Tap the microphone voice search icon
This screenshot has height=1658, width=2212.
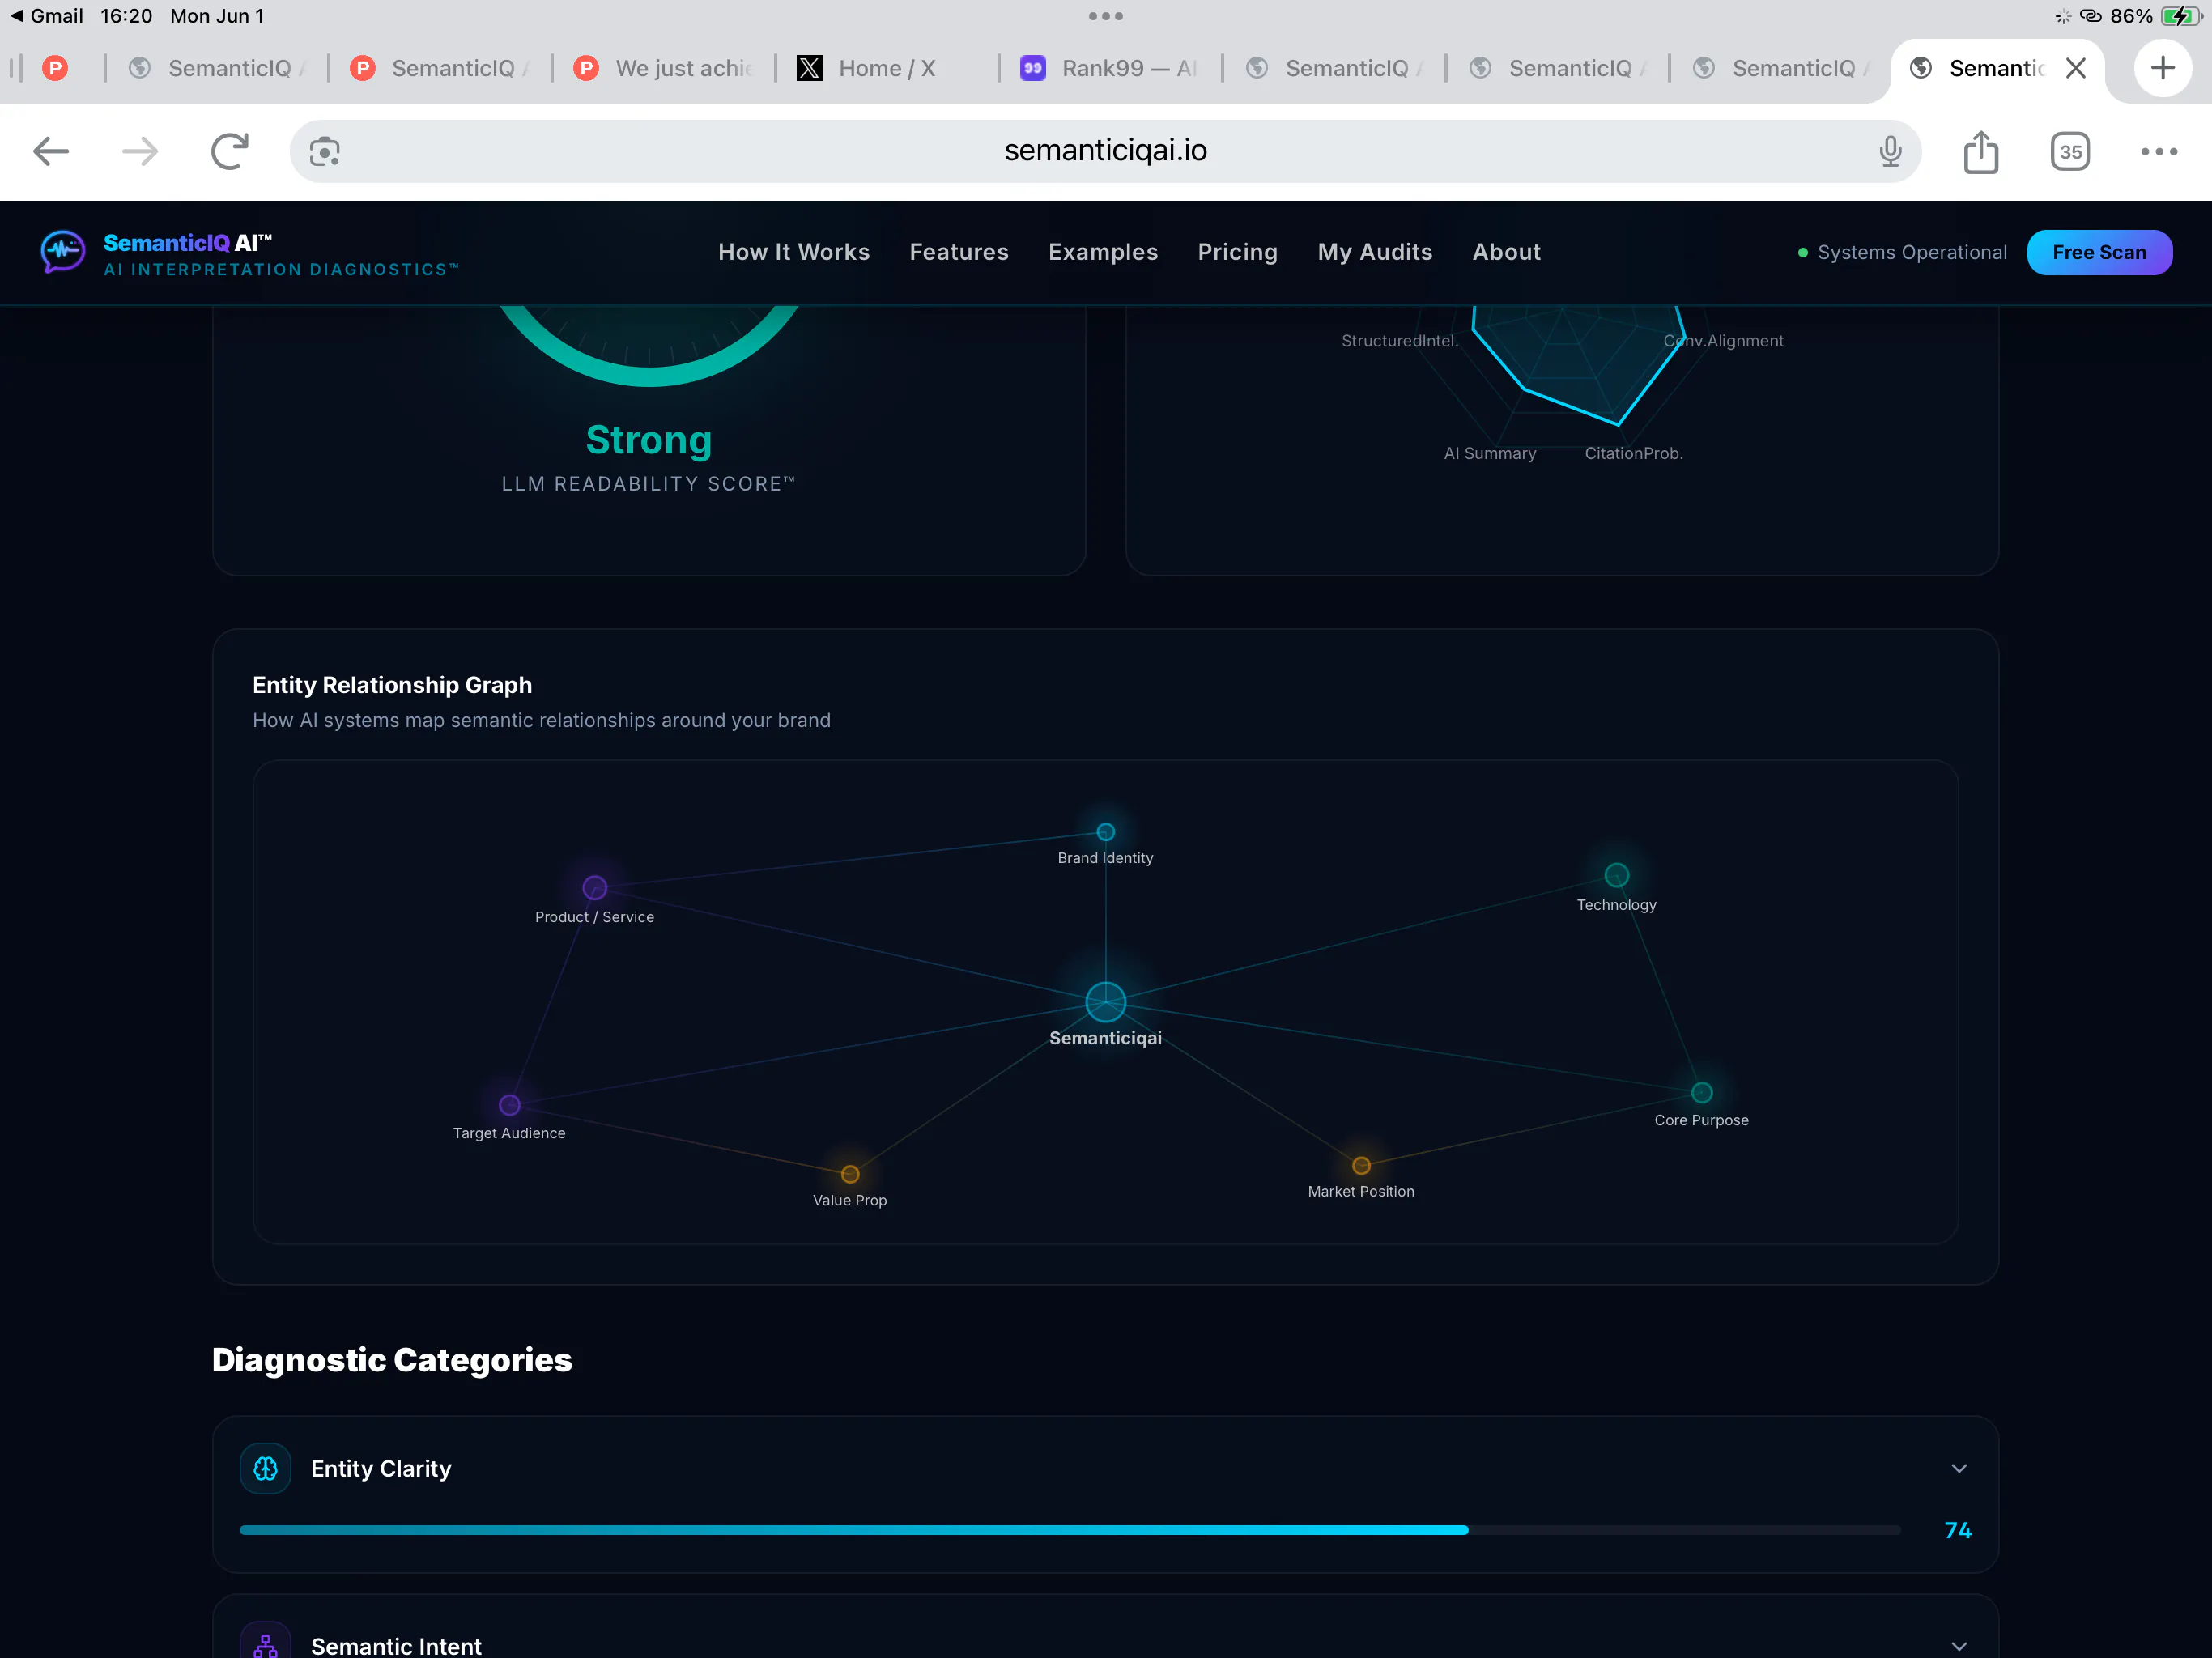(x=1890, y=151)
